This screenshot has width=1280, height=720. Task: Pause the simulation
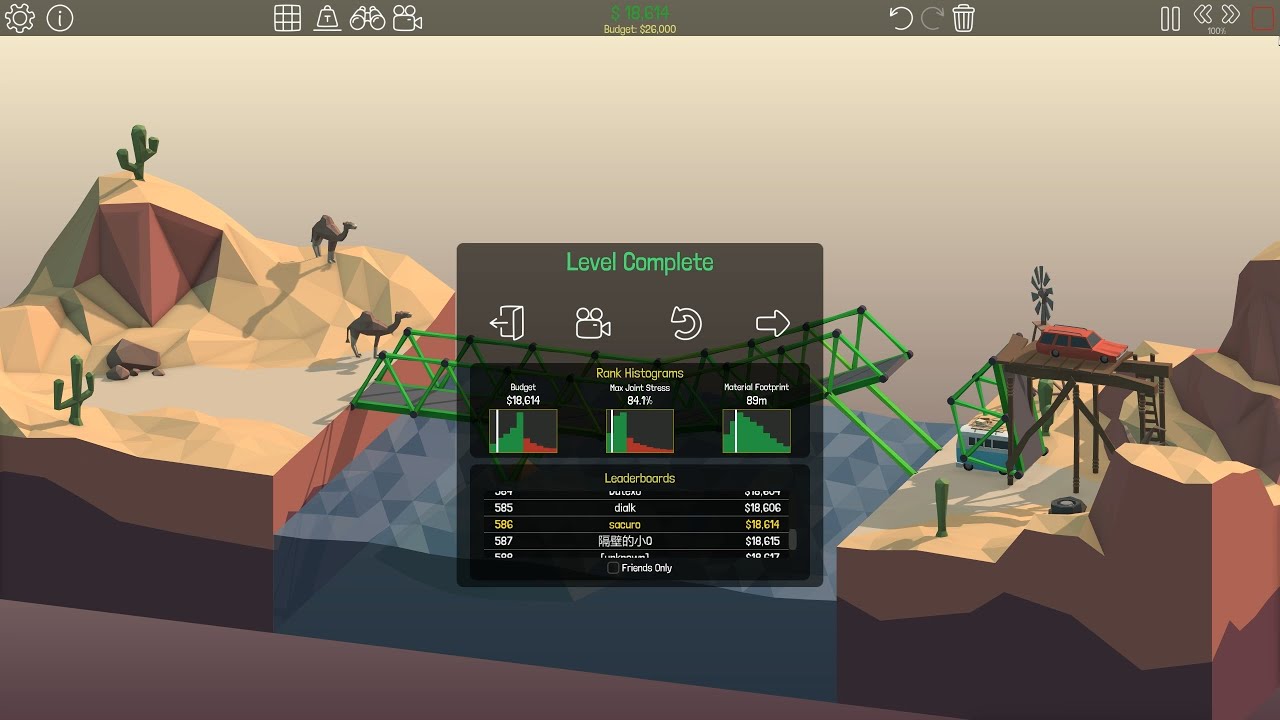coord(1170,18)
